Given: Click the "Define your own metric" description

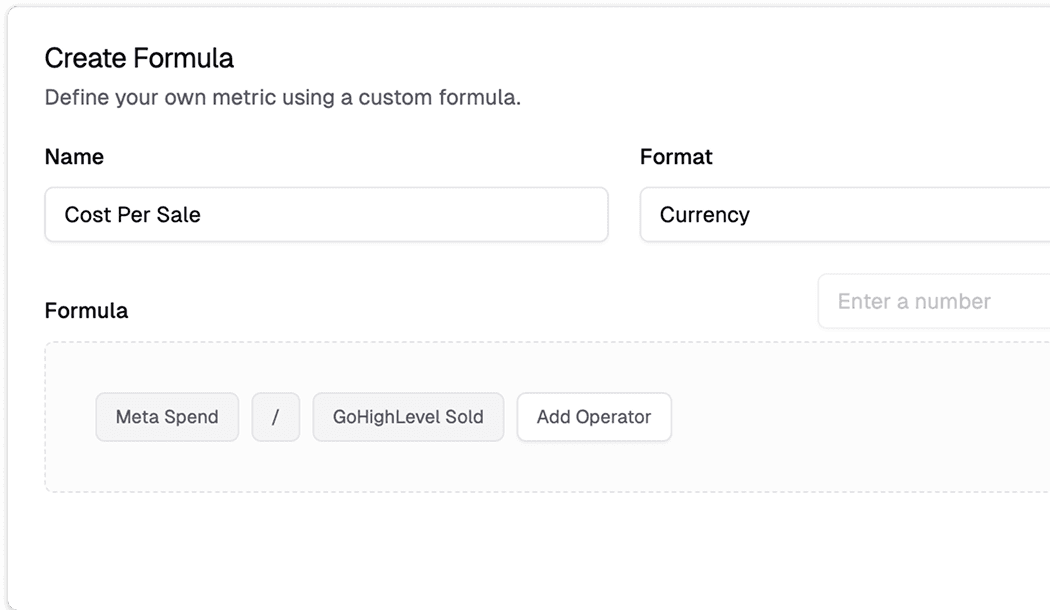Looking at the screenshot, I should tap(283, 98).
